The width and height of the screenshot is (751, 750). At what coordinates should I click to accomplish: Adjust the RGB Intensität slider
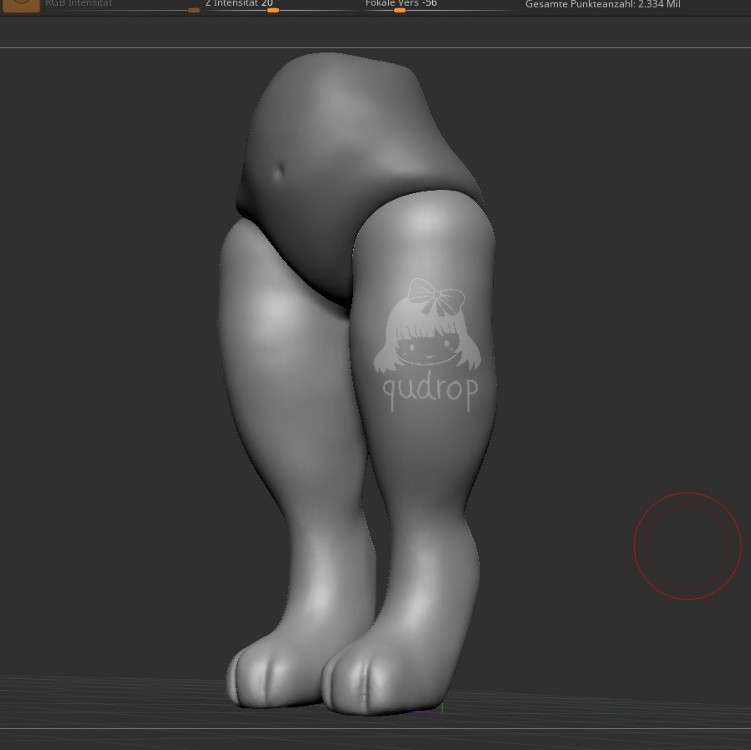pos(122,6)
